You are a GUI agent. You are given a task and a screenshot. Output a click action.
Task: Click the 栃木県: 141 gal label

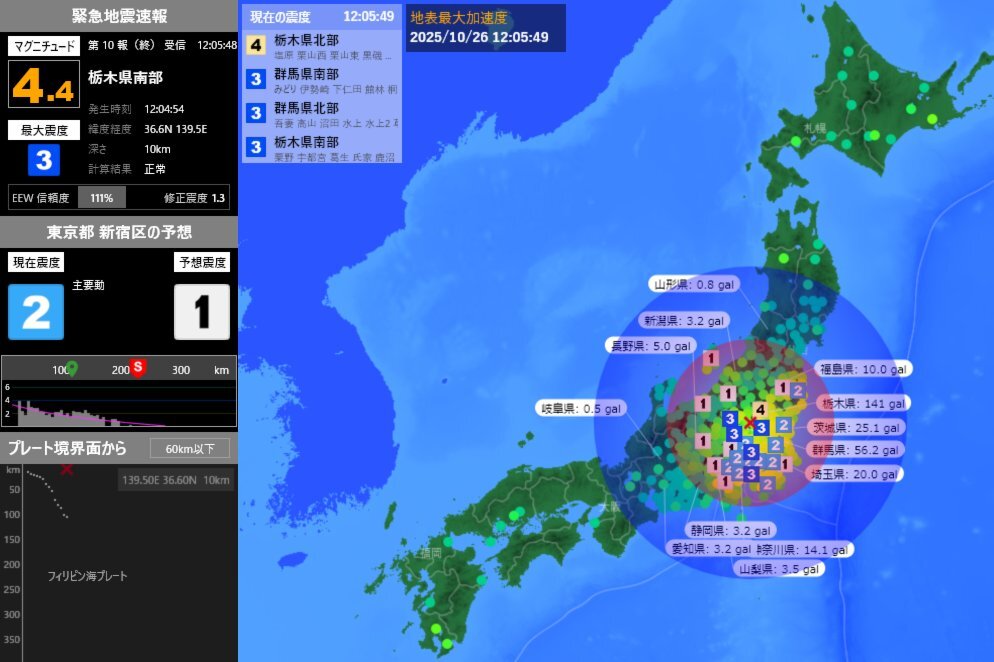click(862, 403)
